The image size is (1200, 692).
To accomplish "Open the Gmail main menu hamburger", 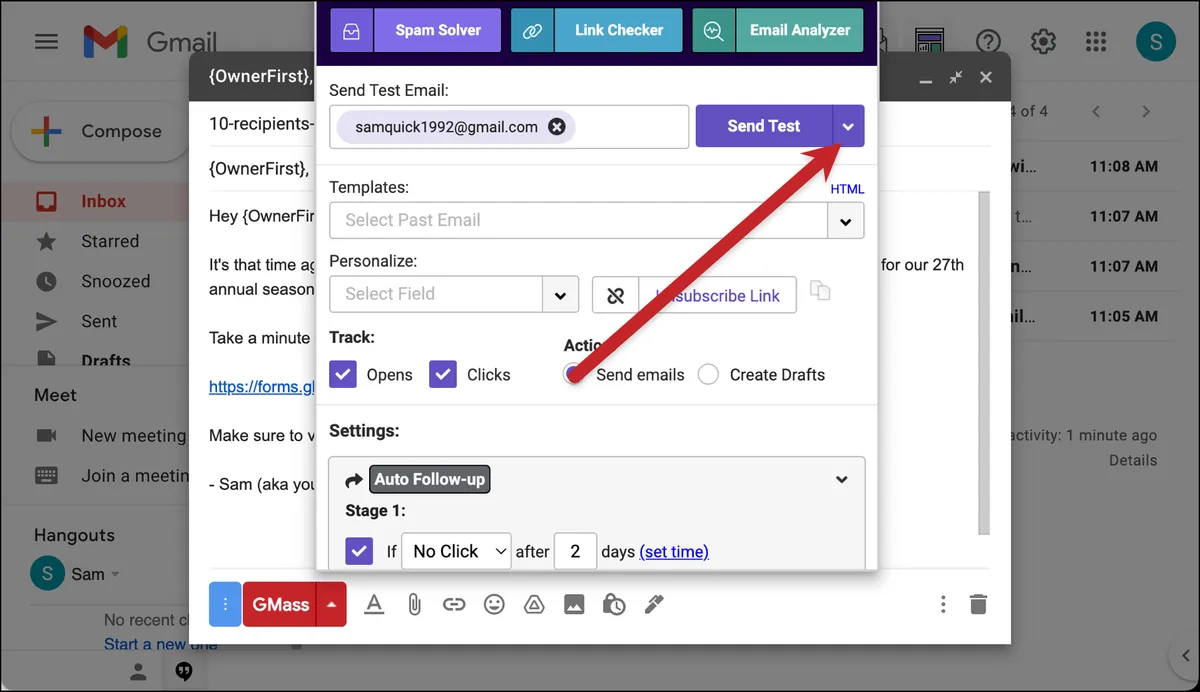I will point(46,42).
